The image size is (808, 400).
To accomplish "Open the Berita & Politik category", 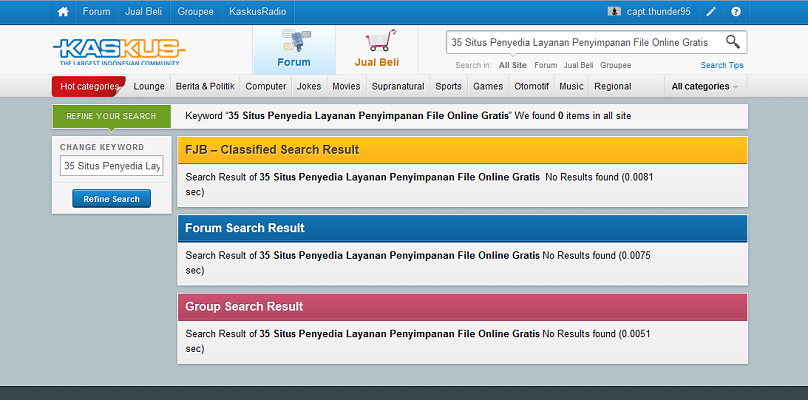I will [205, 87].
